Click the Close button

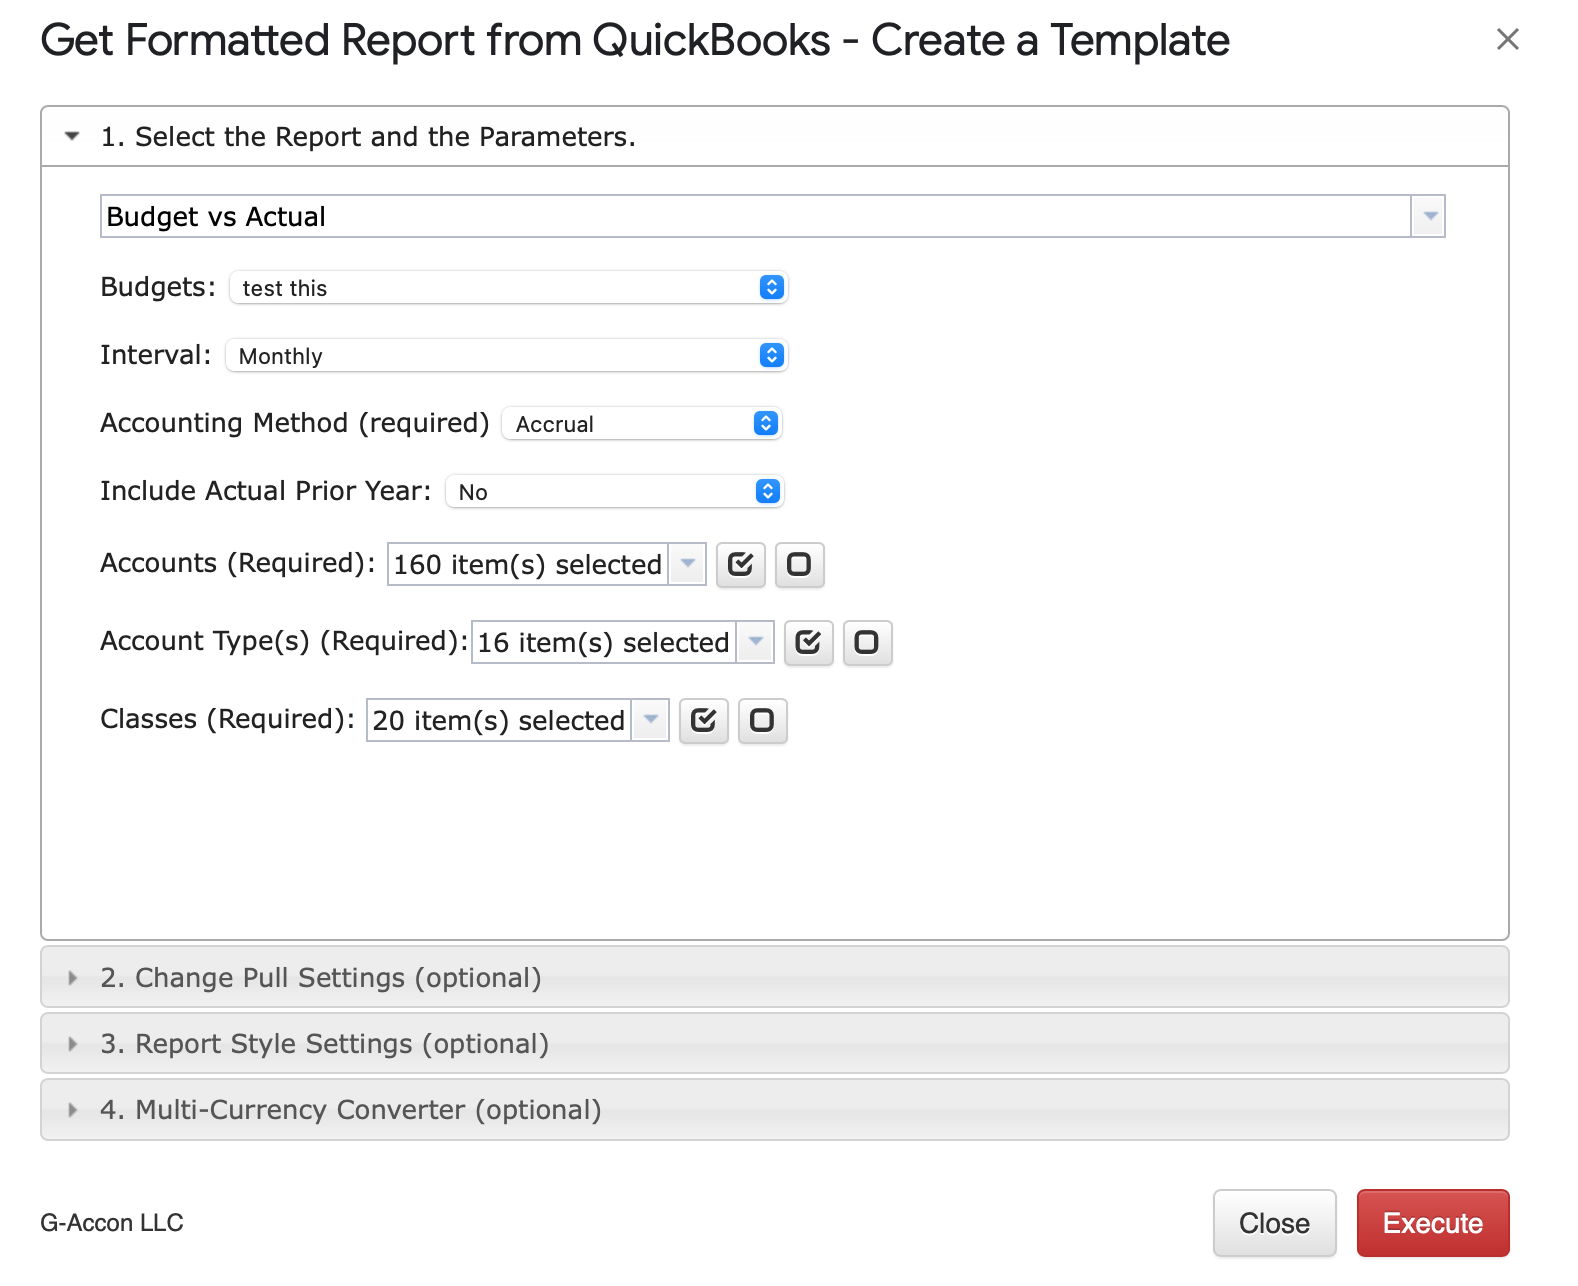point(1275,1223)
